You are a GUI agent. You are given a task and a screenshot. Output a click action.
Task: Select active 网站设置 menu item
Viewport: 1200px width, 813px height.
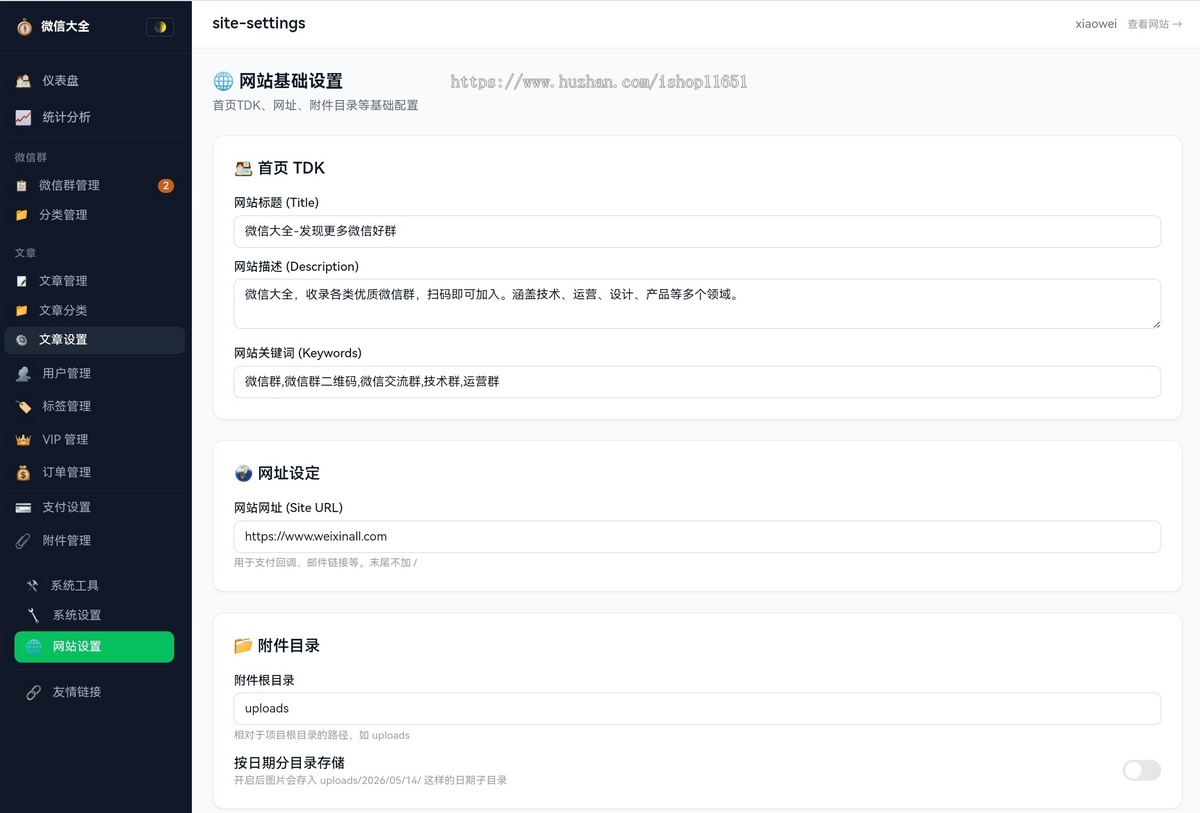pyautogui.click(x=94, y=647)
